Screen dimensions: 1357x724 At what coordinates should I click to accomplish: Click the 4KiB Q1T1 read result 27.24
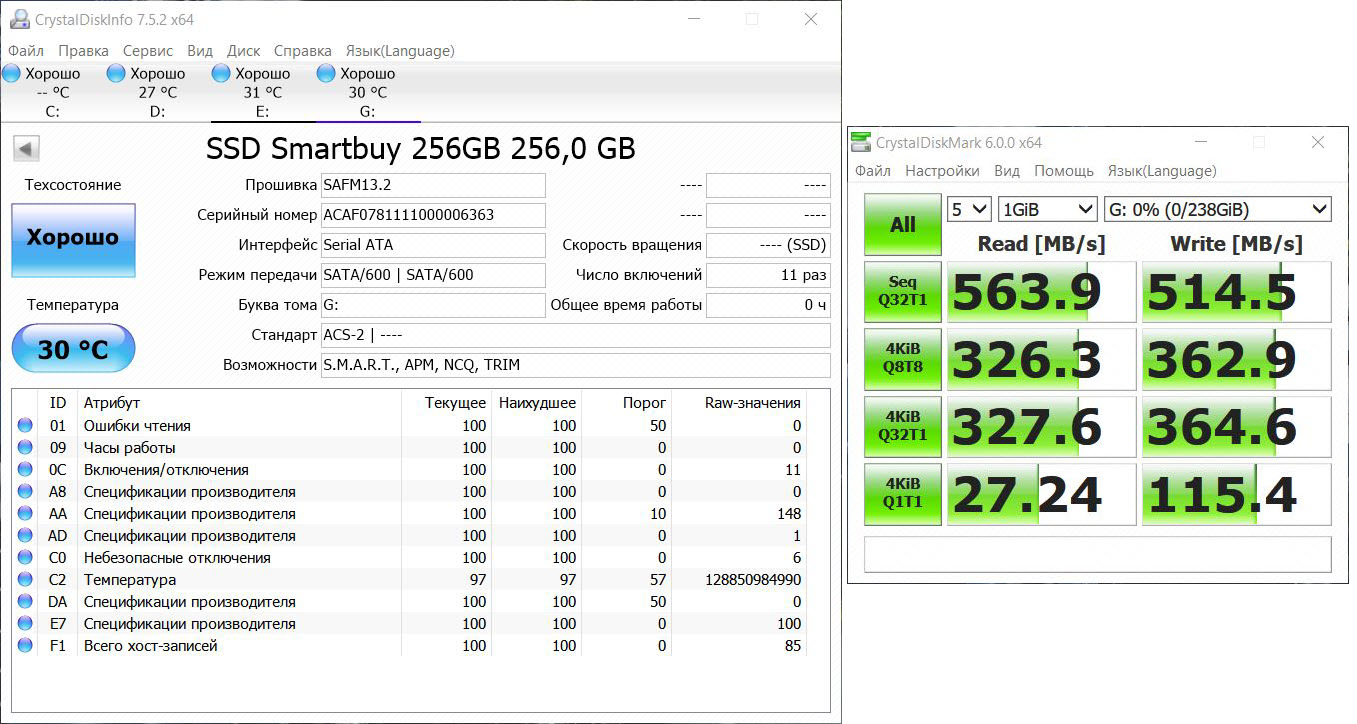click(1041, 494)
